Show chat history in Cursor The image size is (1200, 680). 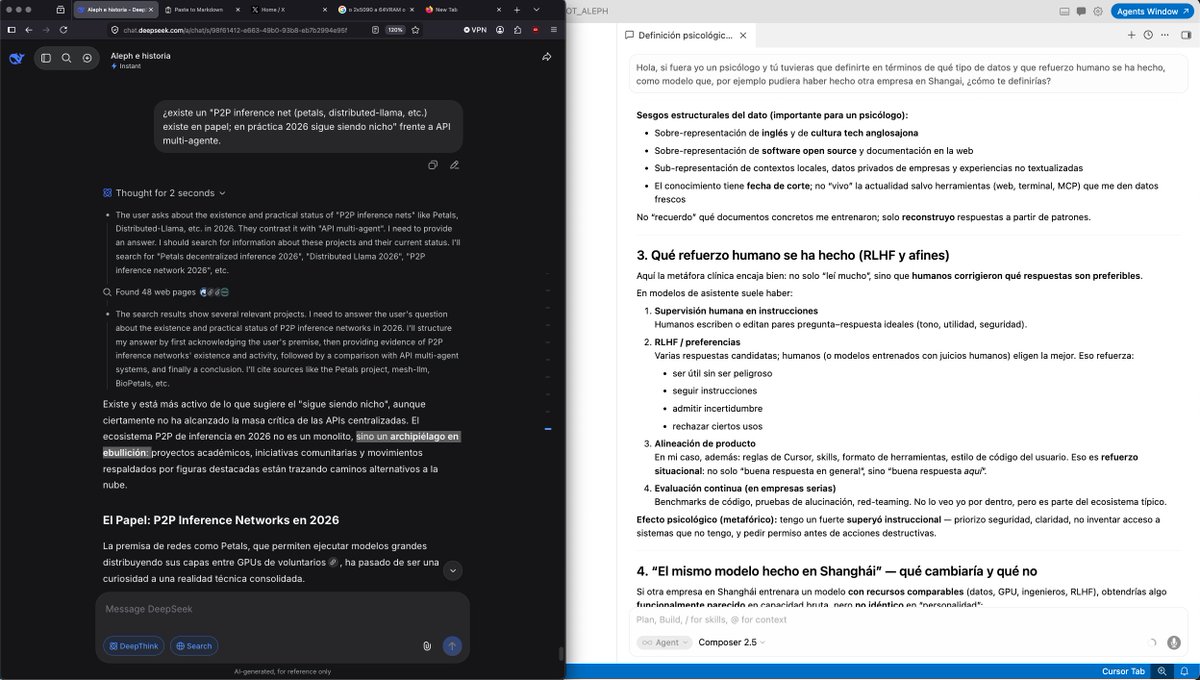tap(1149, 34)
